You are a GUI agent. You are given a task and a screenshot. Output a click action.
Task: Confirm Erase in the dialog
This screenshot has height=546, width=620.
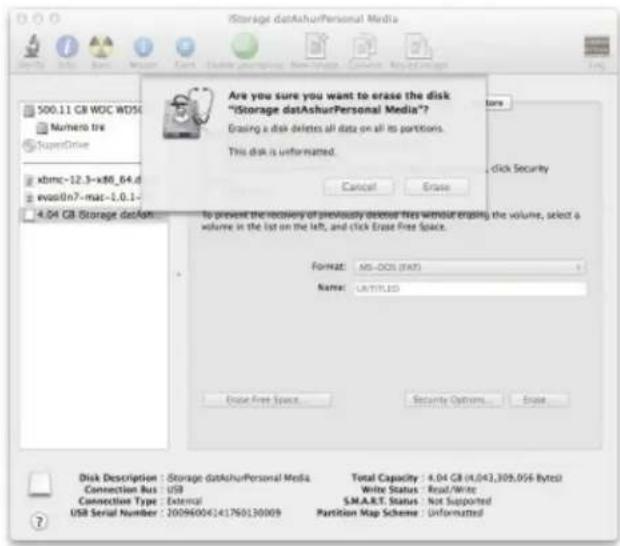[437, 187]
